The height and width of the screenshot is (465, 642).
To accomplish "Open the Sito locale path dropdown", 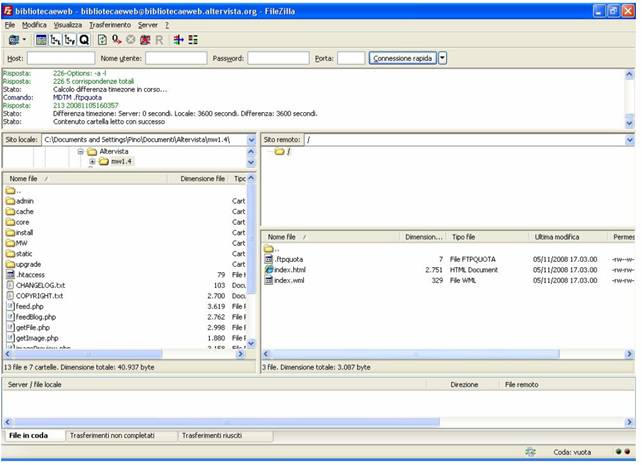I will coord(251,140).
